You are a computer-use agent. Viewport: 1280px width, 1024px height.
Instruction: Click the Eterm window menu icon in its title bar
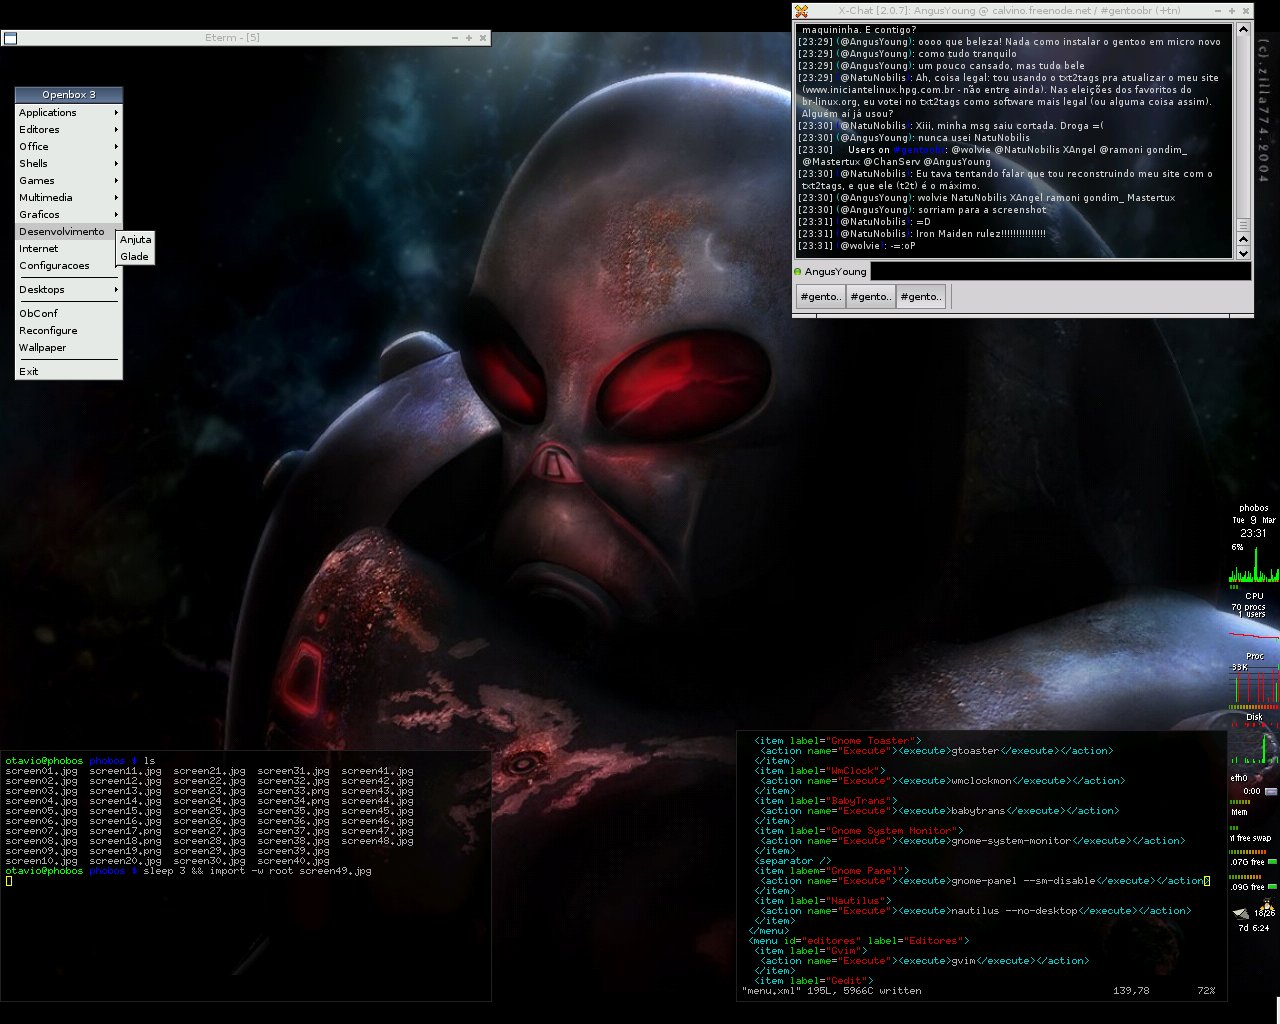(x=10, y=38)
